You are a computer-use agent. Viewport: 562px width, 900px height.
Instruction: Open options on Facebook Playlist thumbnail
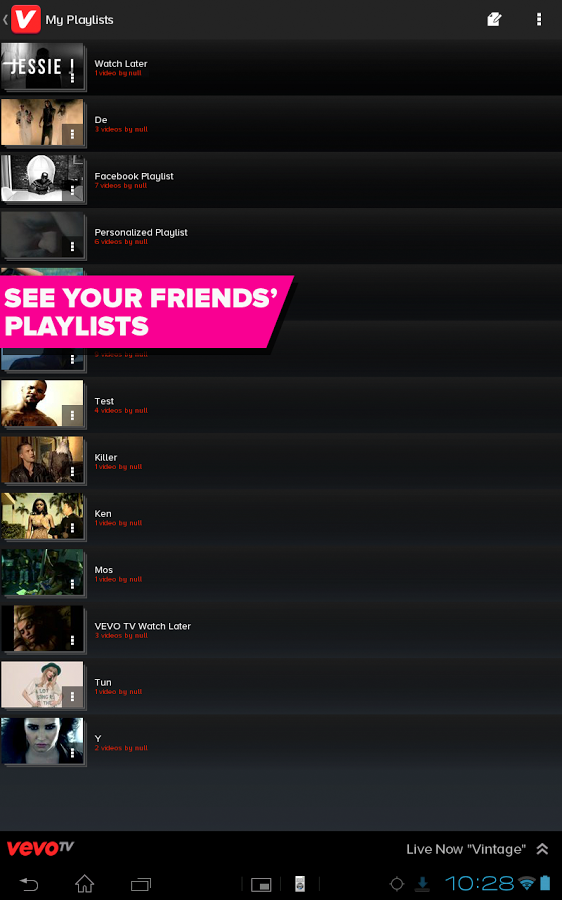[72, 190]
